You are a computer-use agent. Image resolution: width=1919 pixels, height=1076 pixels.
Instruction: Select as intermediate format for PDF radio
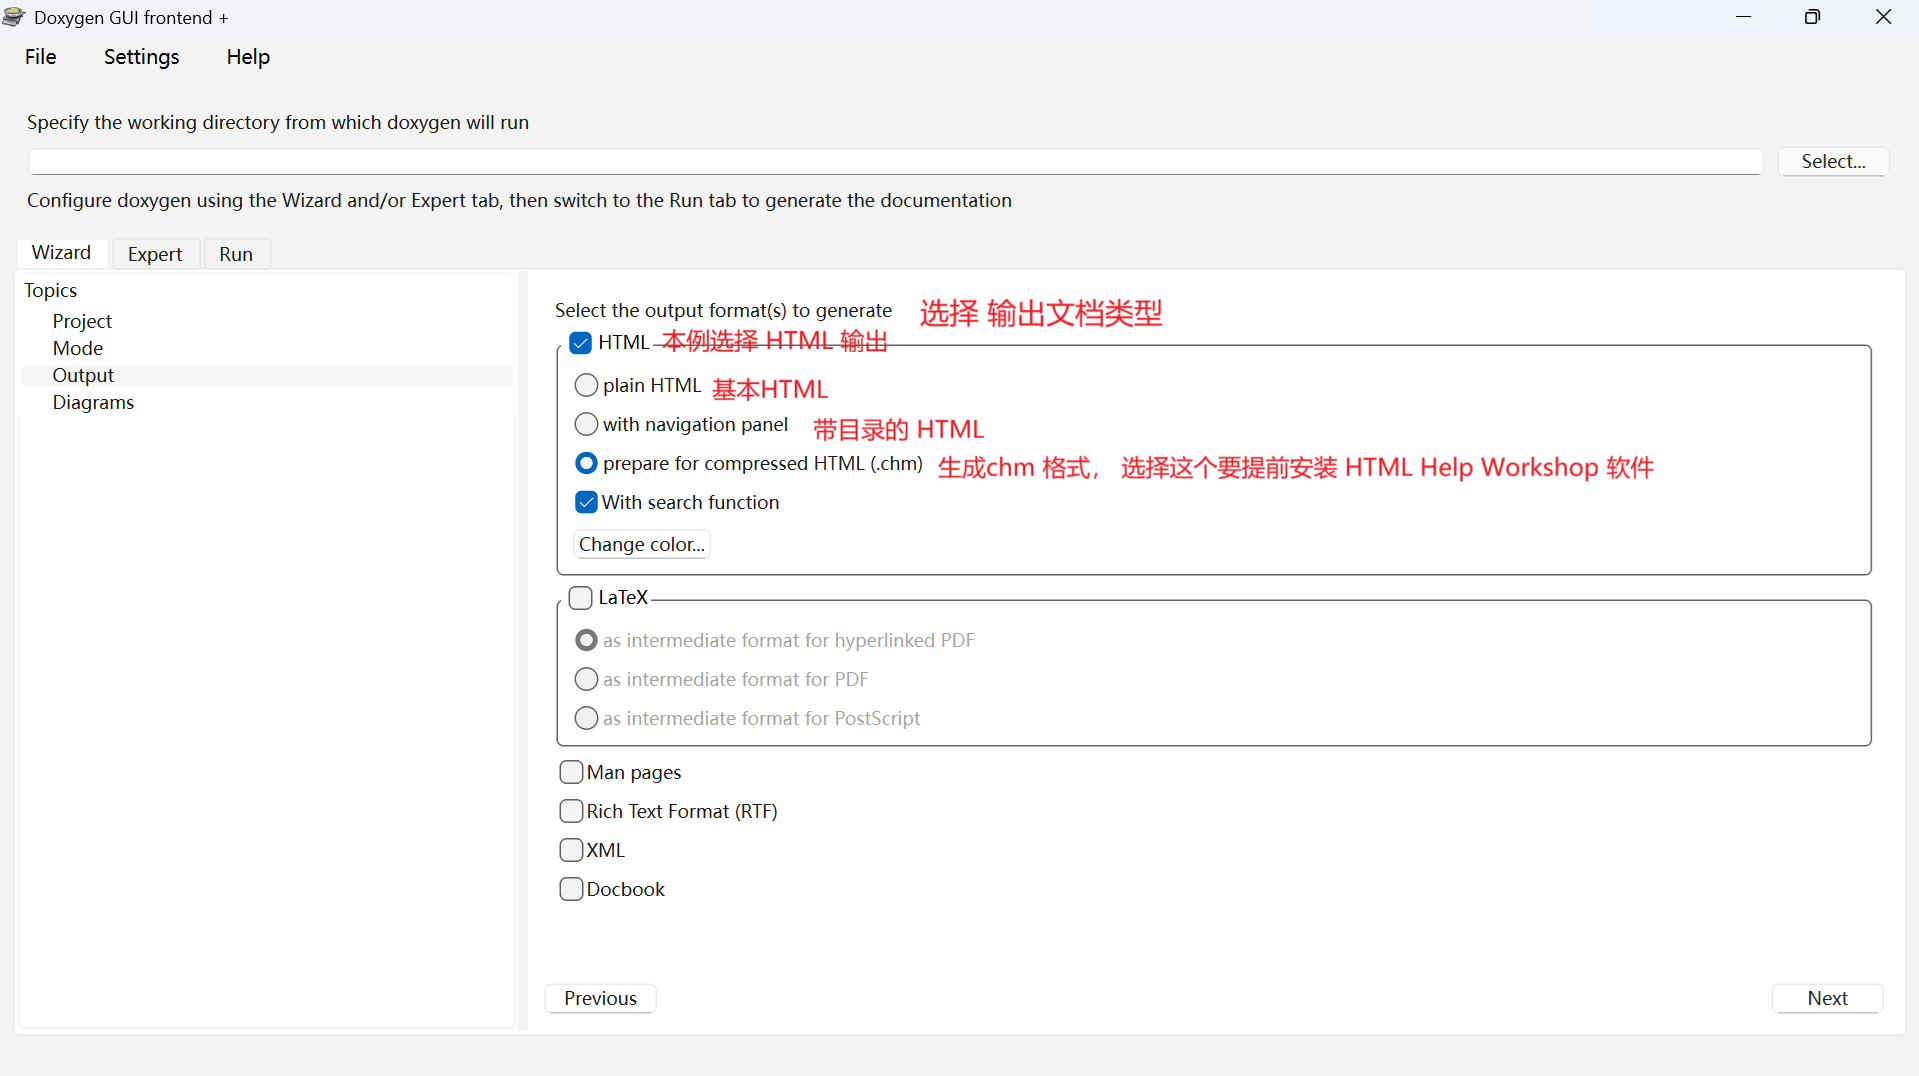pos(587,679)
